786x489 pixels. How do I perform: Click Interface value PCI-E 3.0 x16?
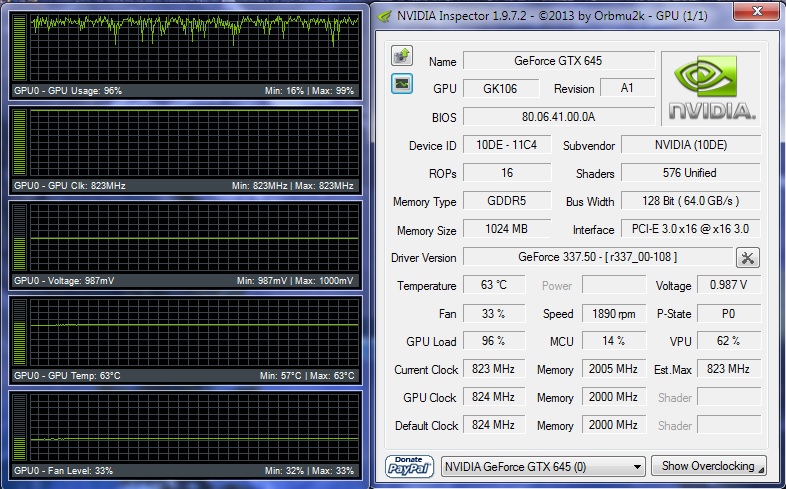click(691, 229)
